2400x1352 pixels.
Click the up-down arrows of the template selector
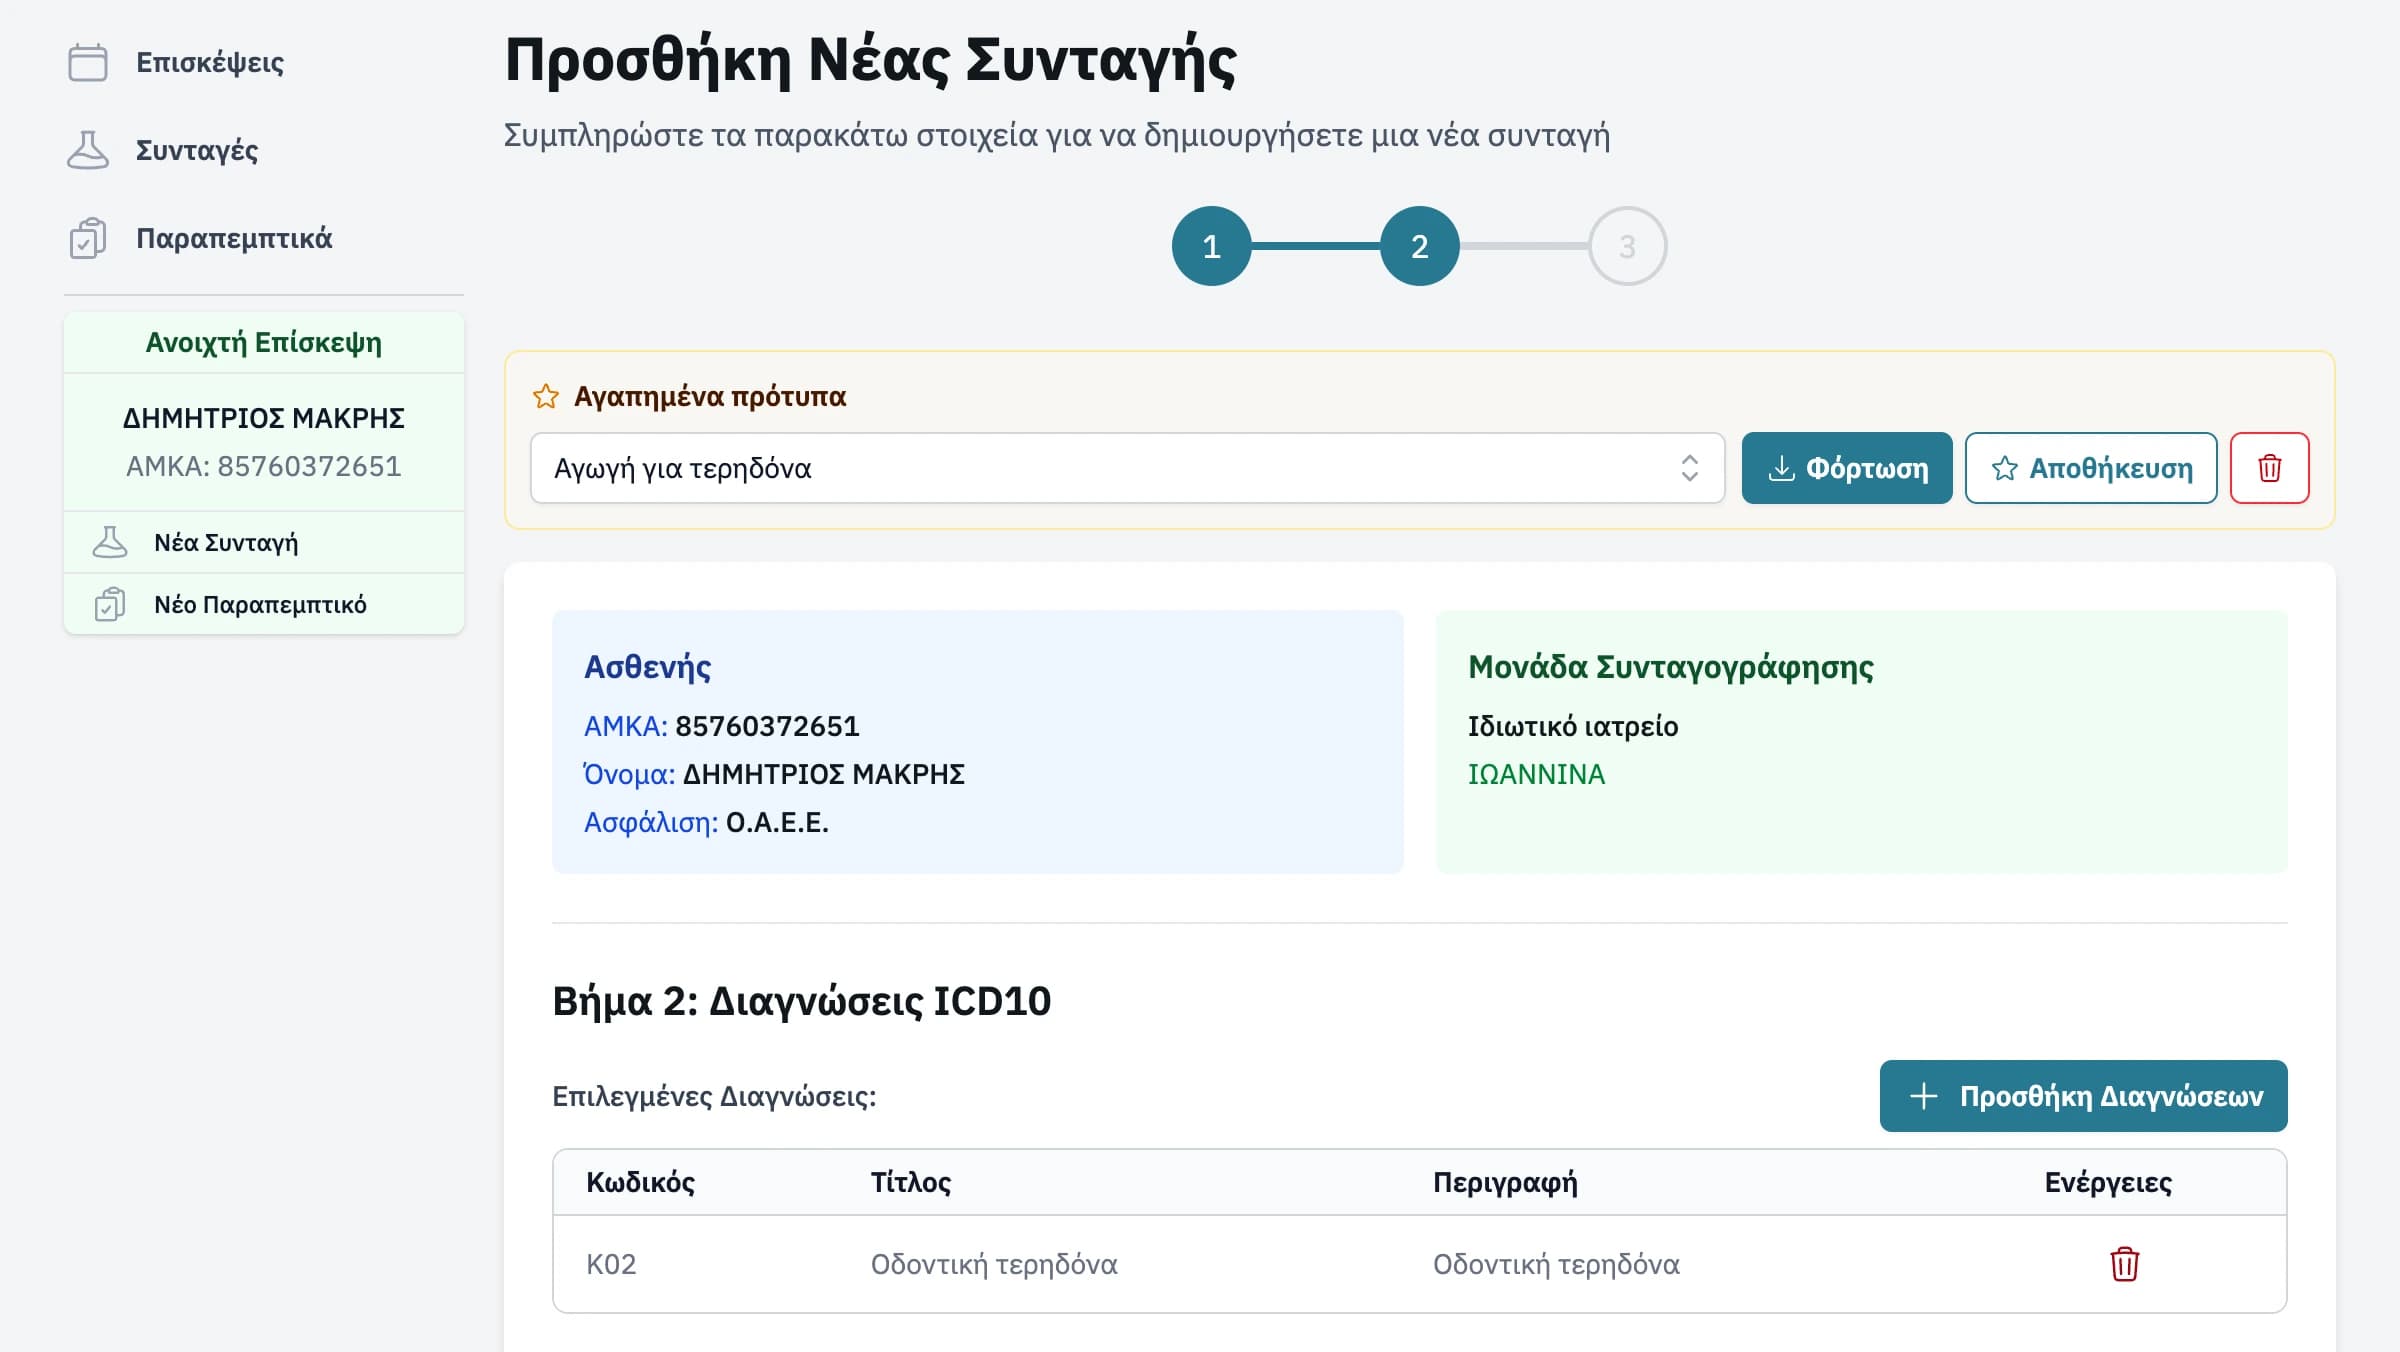tap(1689, 468)
